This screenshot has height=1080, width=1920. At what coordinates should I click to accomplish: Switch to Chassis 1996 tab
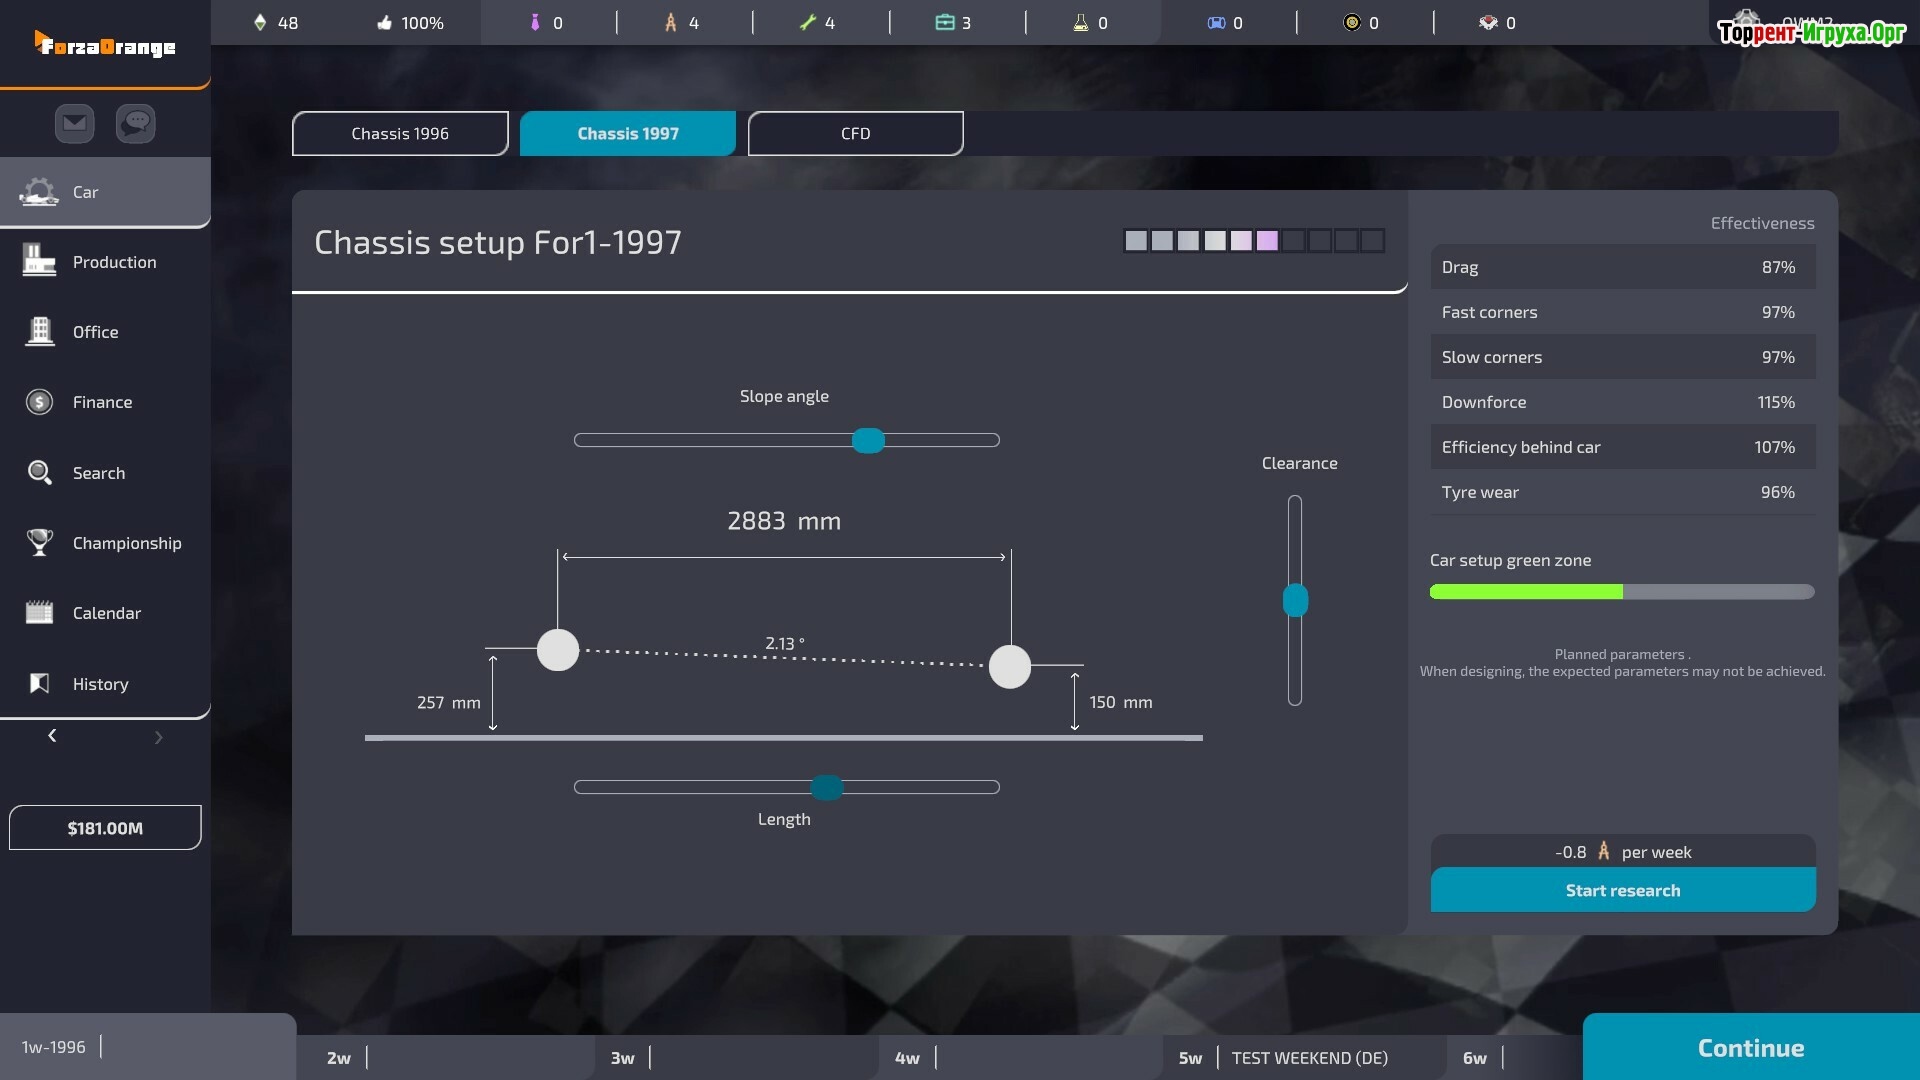pos(400,133)
